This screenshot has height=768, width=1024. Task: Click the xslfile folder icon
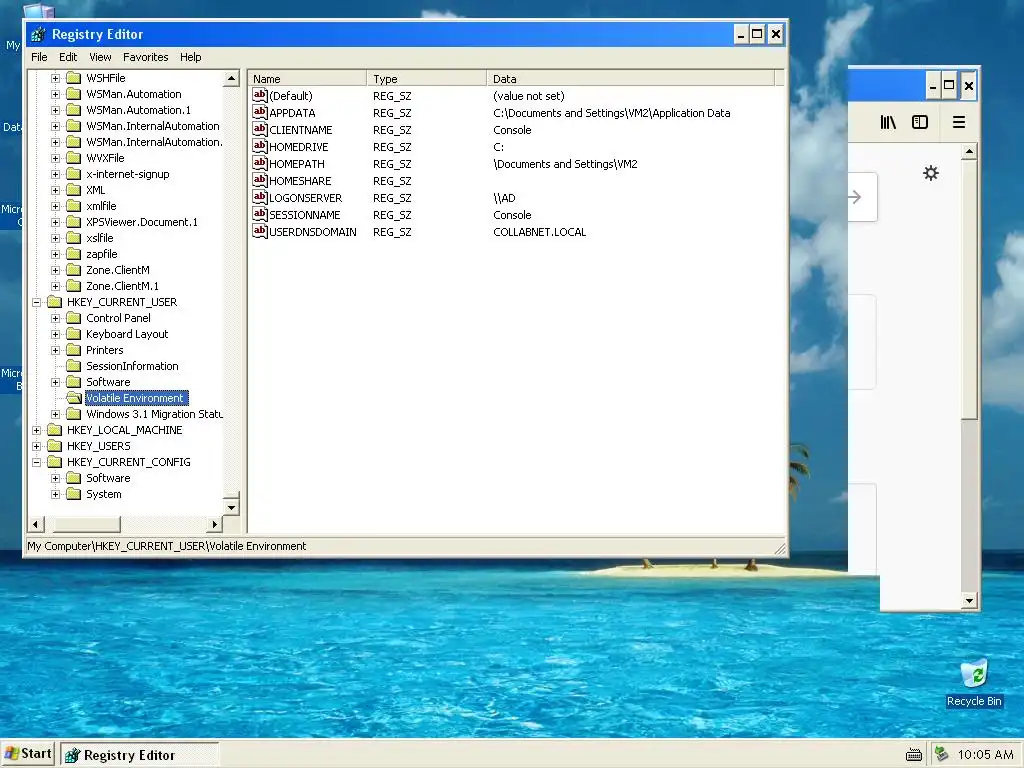point(74,238)
